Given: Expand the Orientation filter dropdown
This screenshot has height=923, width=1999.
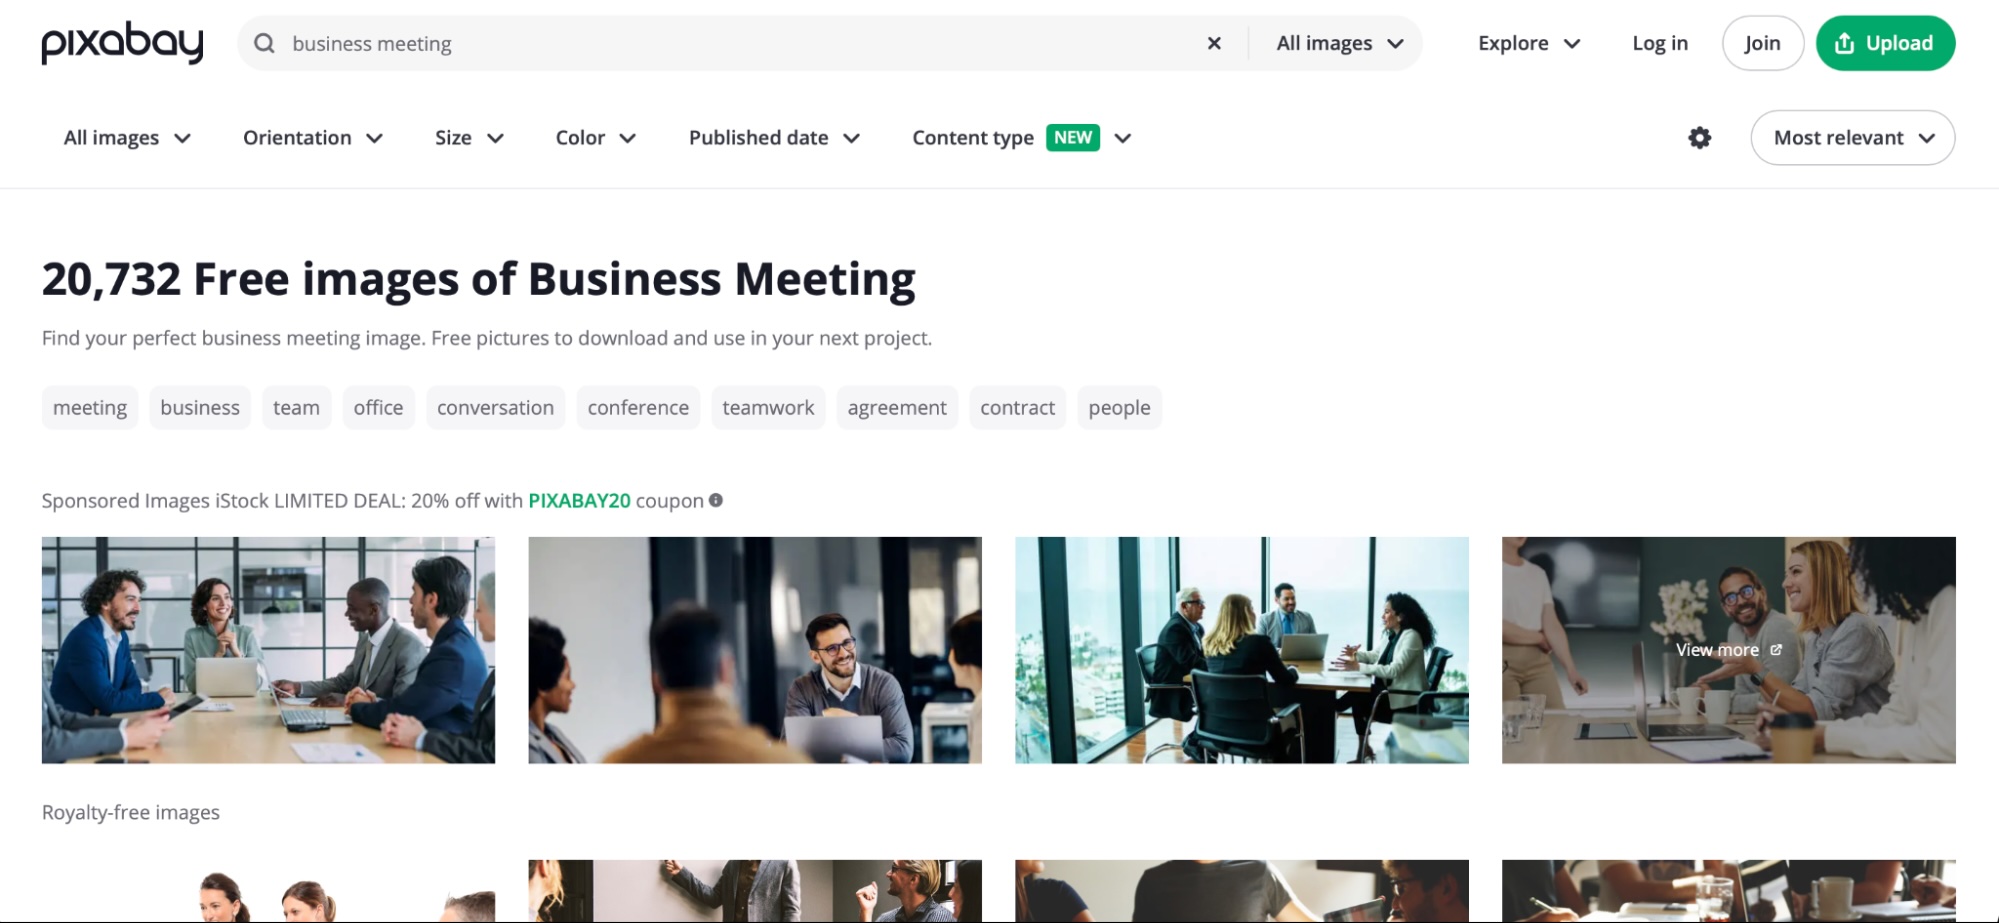Looking at the screenshot, I should 313,138.
